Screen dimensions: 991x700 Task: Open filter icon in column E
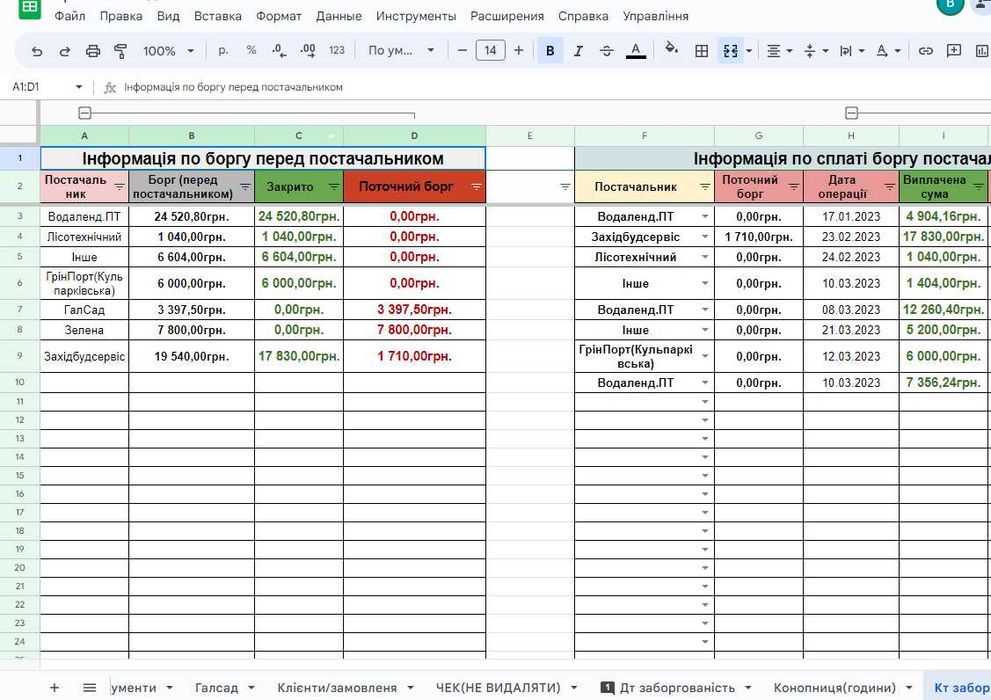[x=565, y=187]
